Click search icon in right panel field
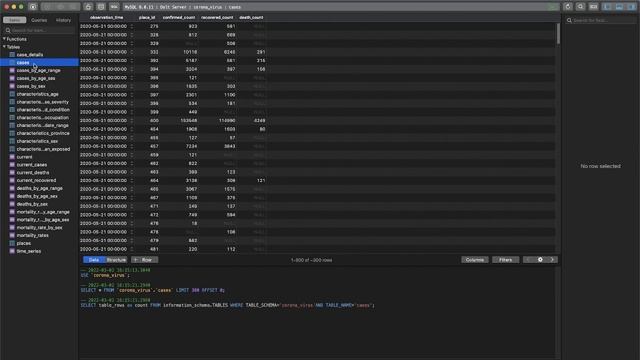The height and width of the screenshot is (360, 640). (569, 20)
